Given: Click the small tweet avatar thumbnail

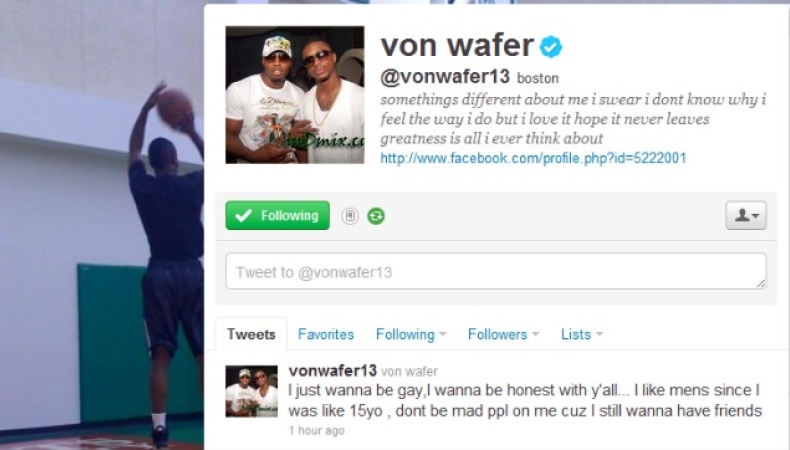Looking at the screenshot, I should 251,391.
